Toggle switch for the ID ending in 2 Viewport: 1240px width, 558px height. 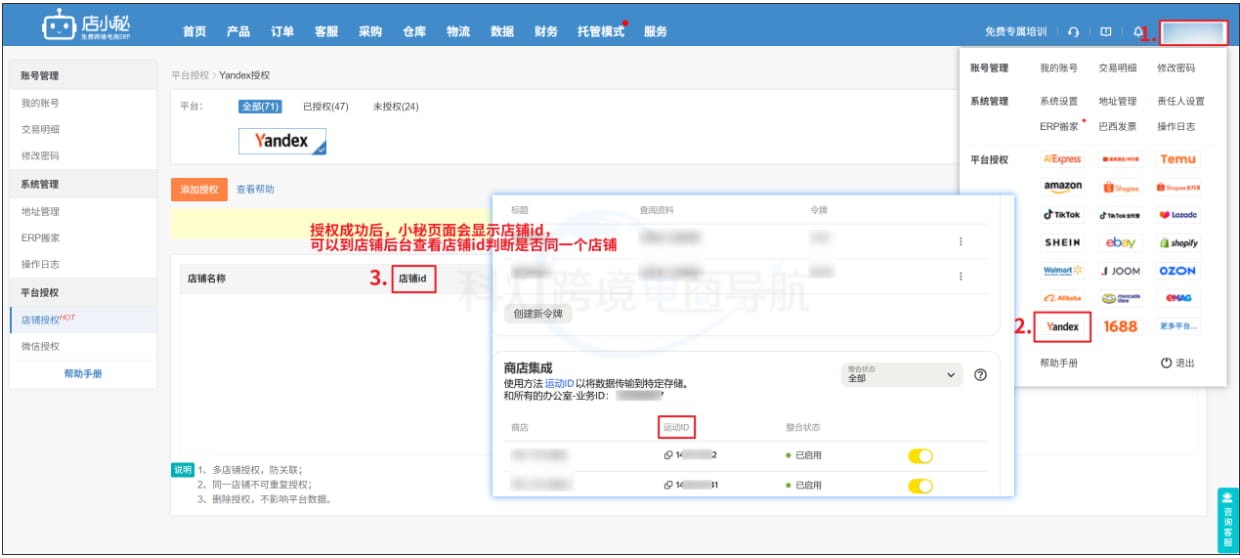point(920,456)
